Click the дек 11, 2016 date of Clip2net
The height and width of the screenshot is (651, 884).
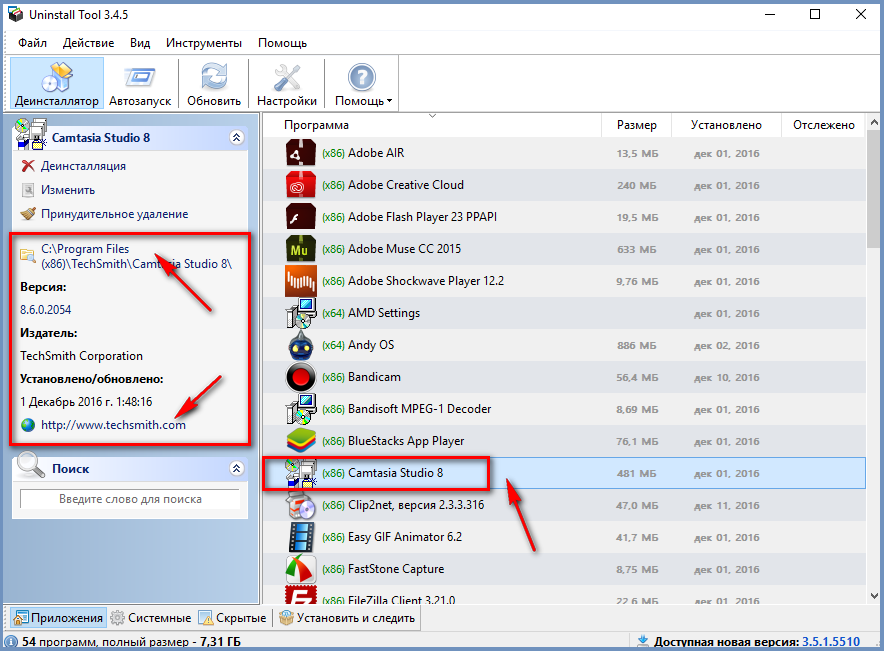727,506
